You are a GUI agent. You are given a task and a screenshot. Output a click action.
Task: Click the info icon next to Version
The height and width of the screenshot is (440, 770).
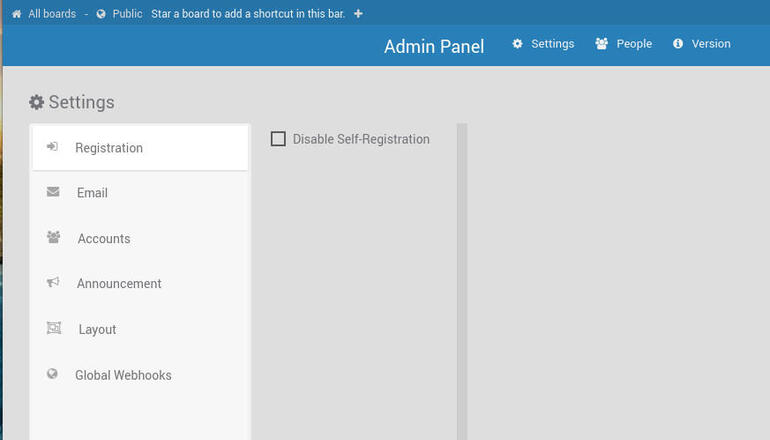(x=678, y=44)
